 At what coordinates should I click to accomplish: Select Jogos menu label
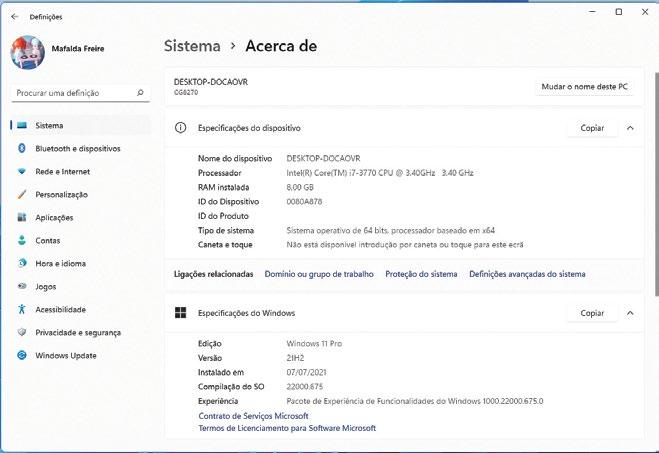coord(45,287)
